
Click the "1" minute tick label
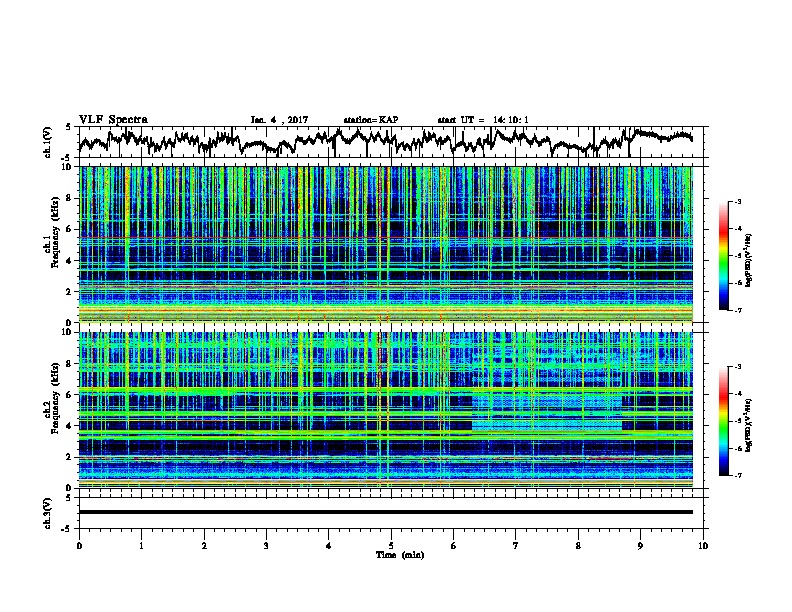142,546
